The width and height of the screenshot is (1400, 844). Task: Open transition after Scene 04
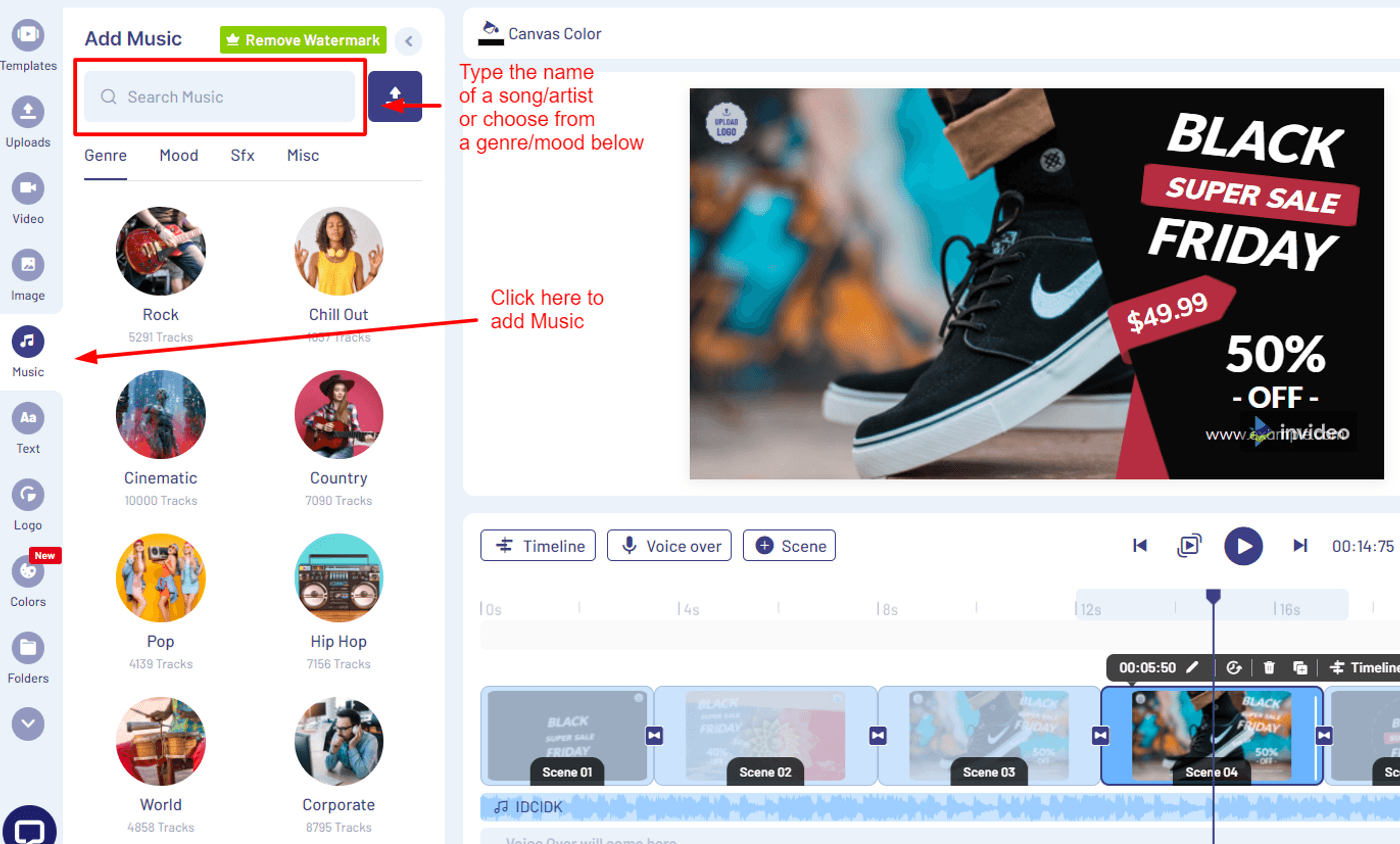tap(1324, 735)
